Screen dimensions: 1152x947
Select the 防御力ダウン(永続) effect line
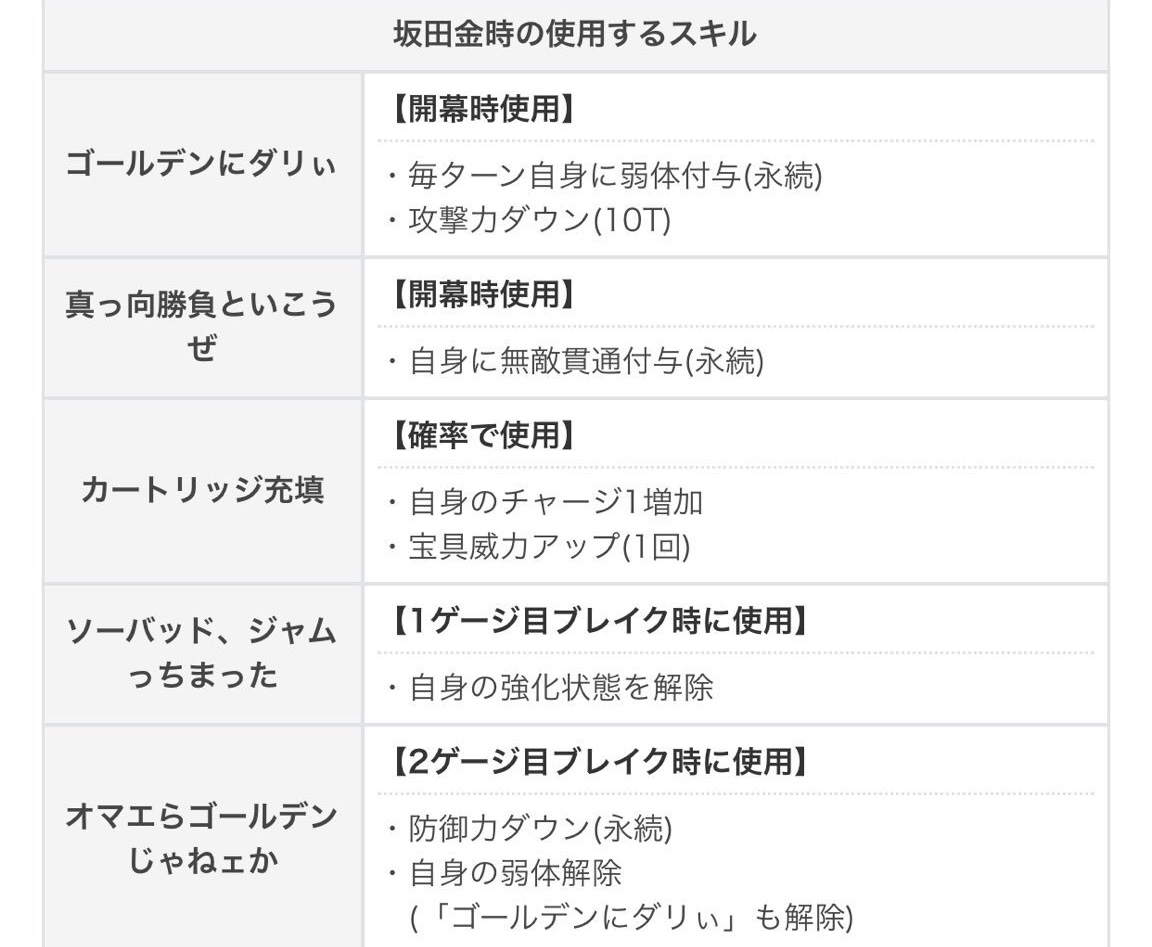tap(530, 829)
